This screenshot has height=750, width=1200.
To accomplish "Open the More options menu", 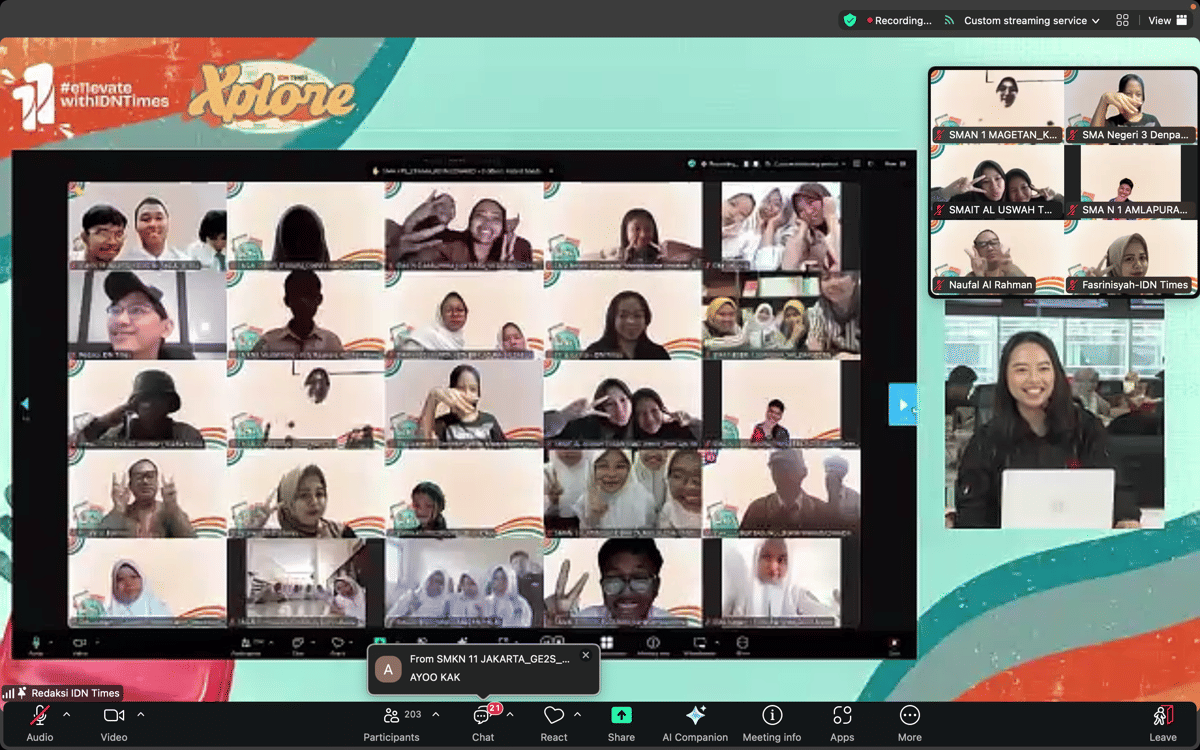I will 909,723.
